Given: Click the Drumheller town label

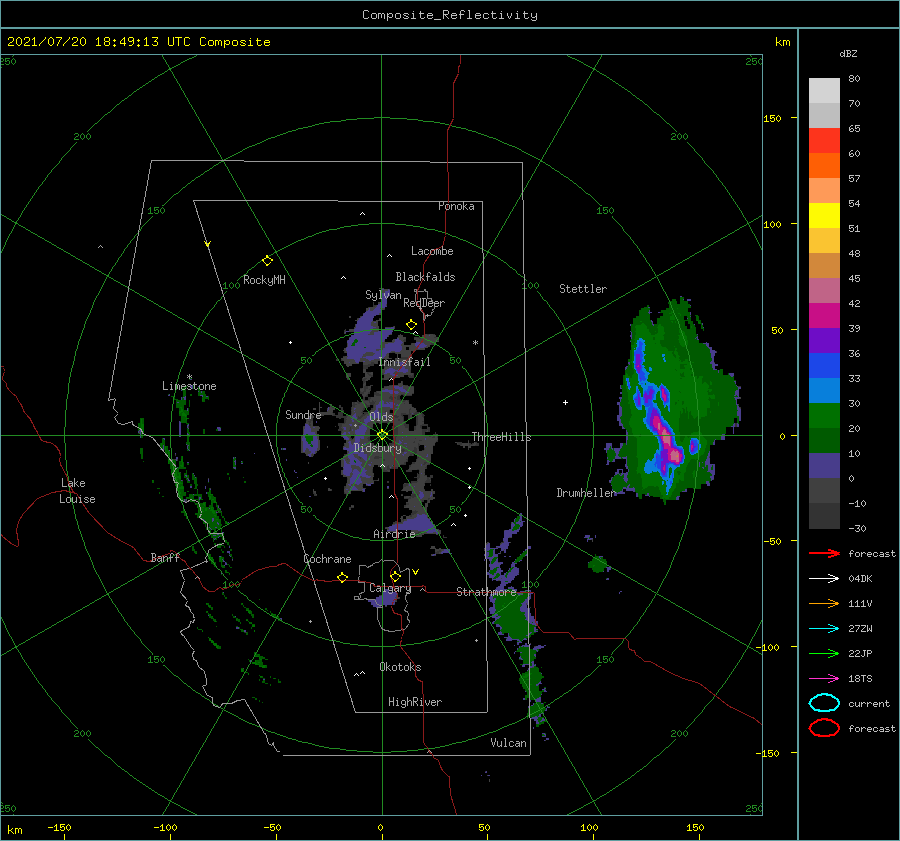Looking at the screenshot, I should tap(586, 493).
